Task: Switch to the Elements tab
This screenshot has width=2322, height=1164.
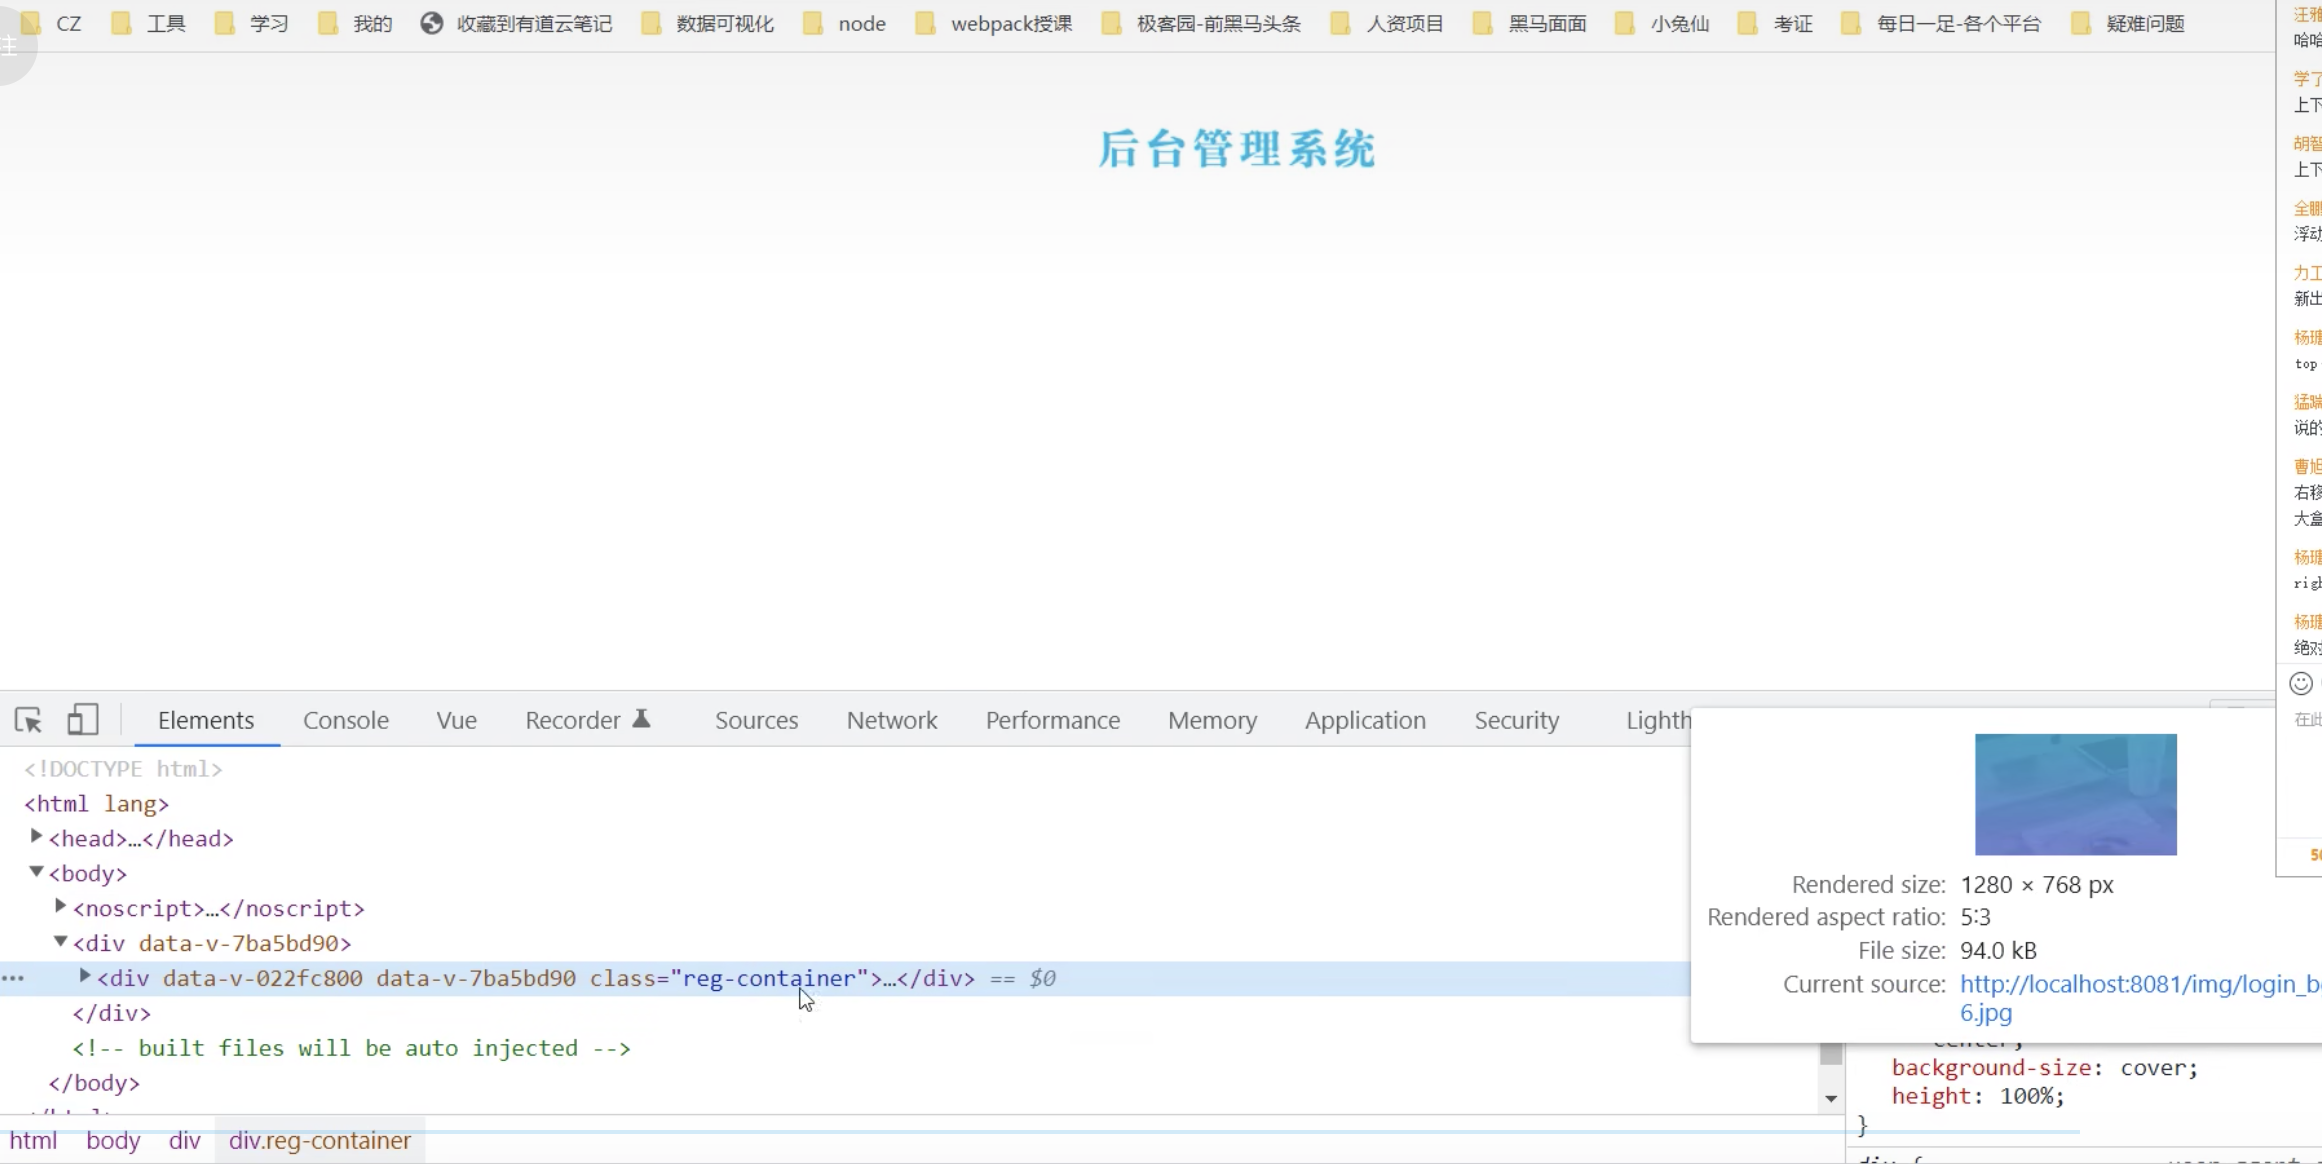Action: (x=206, y=720)
